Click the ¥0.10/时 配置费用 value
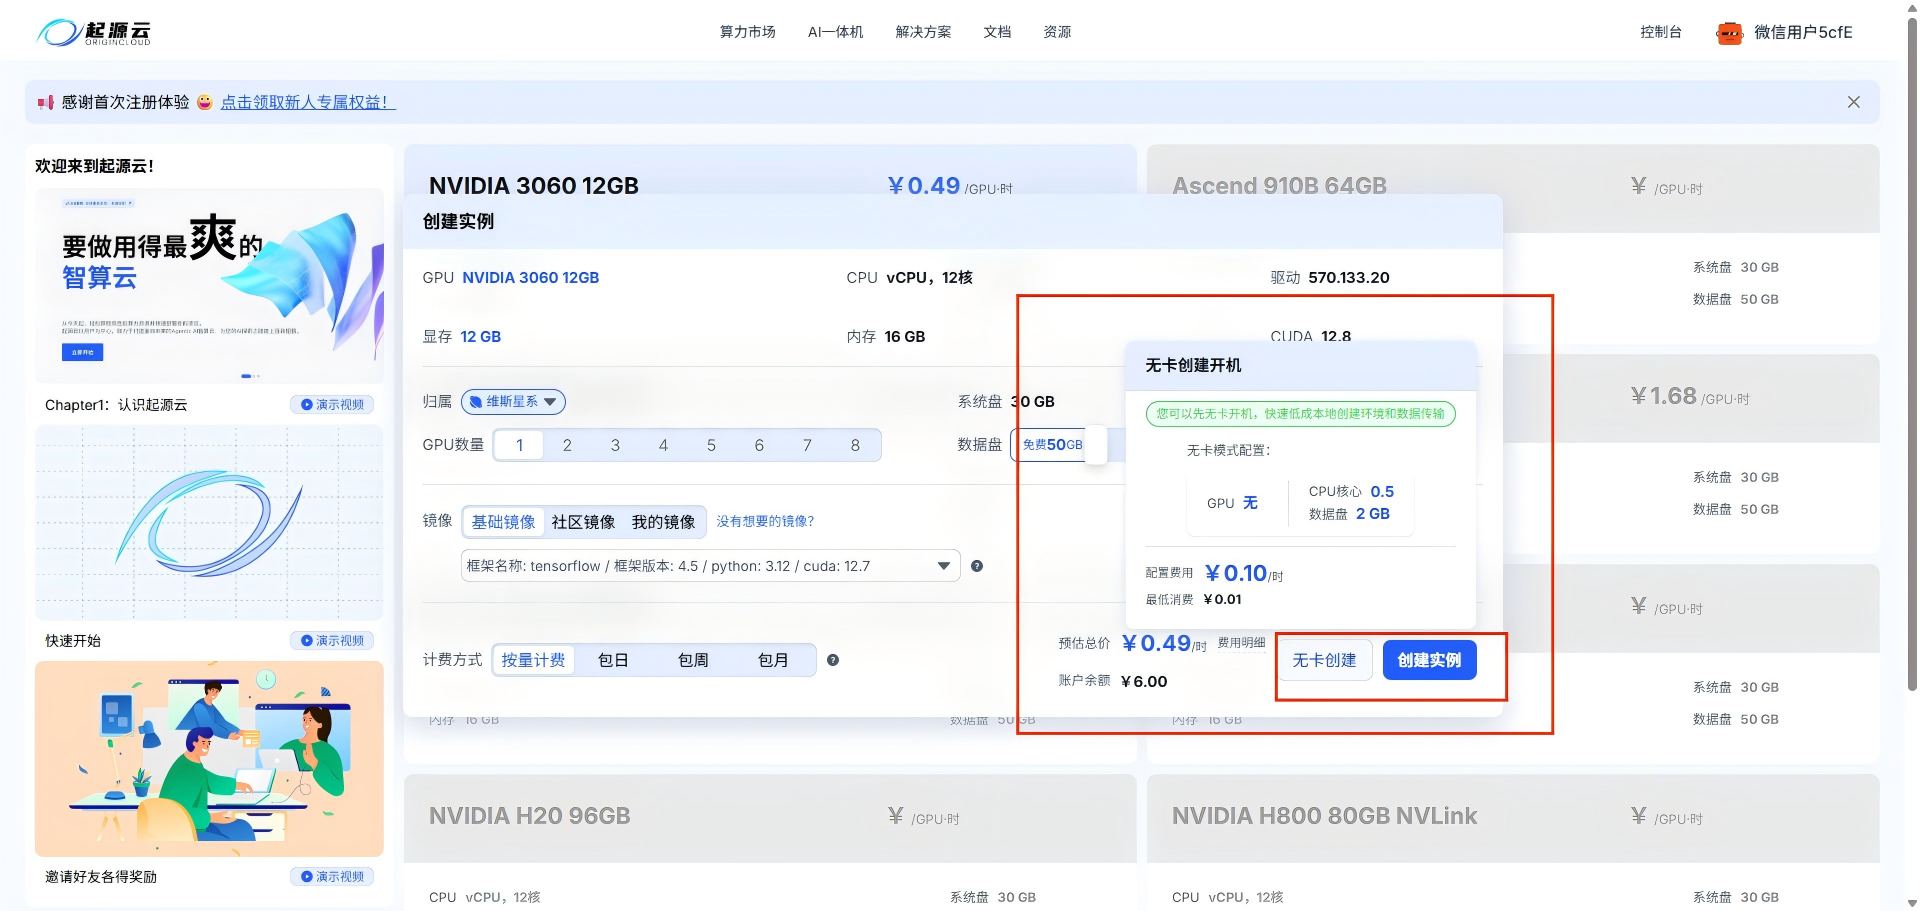 point(1243,573)
